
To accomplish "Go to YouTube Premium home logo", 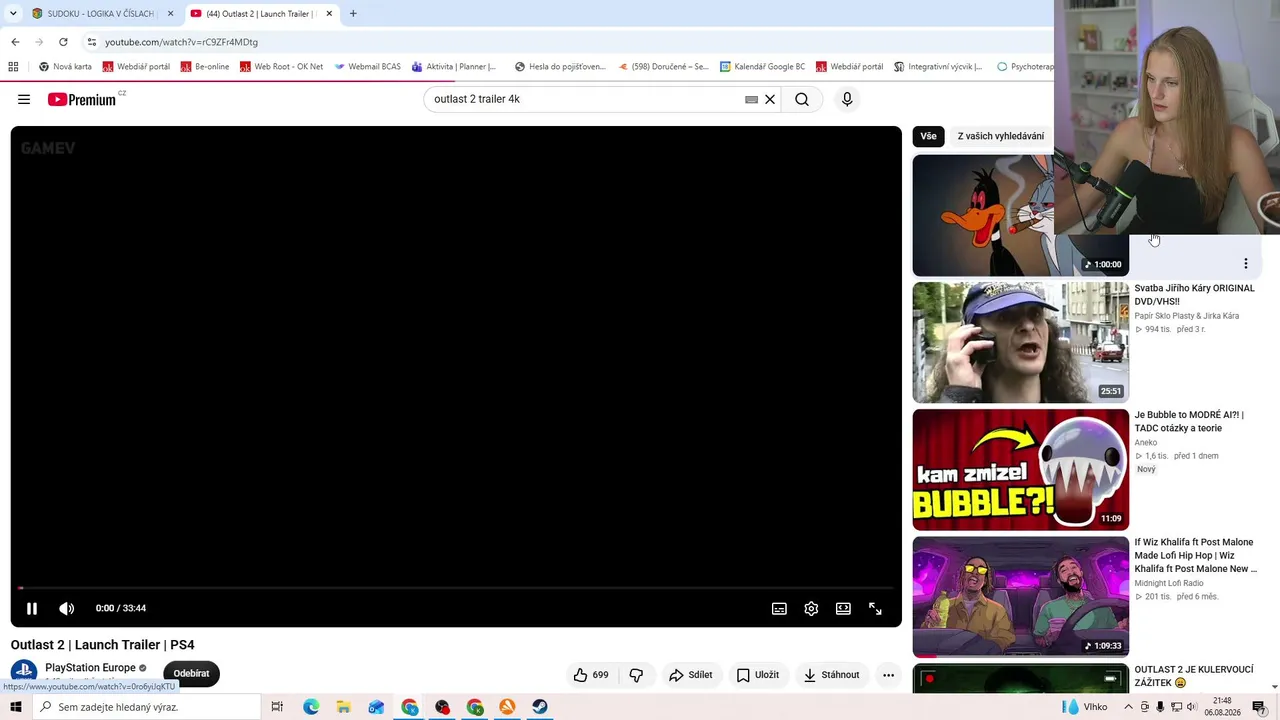I will (82, 99).
